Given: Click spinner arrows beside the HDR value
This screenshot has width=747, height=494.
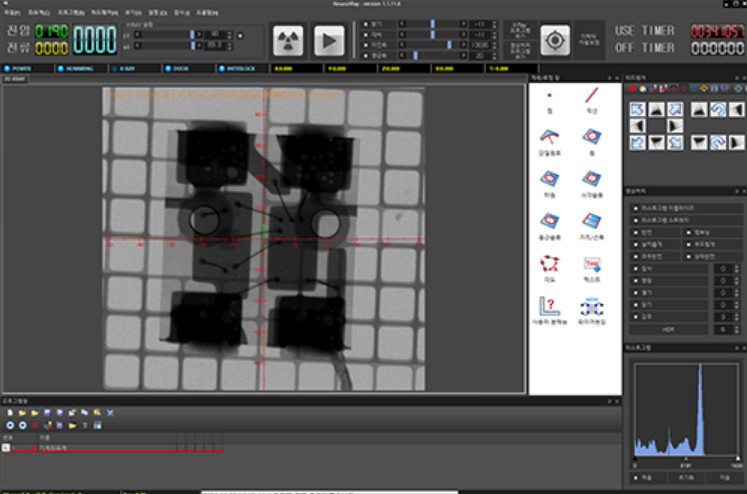Looking at the screenshot, I should (x=735, y=328).
